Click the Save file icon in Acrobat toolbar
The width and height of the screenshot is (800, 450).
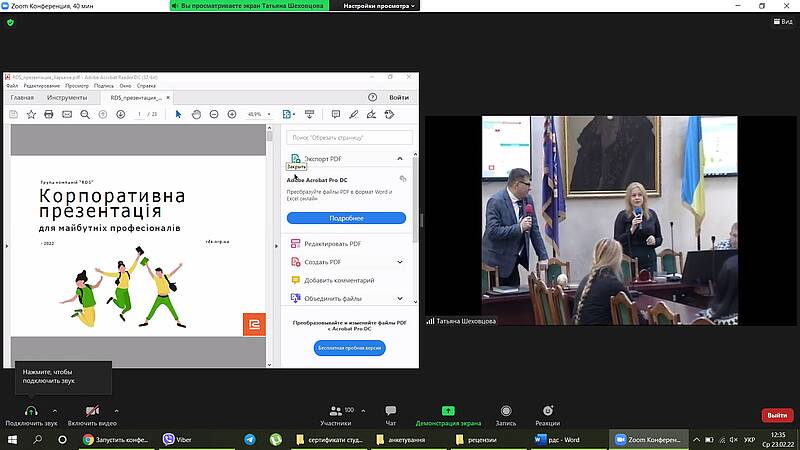pos(13,114)
